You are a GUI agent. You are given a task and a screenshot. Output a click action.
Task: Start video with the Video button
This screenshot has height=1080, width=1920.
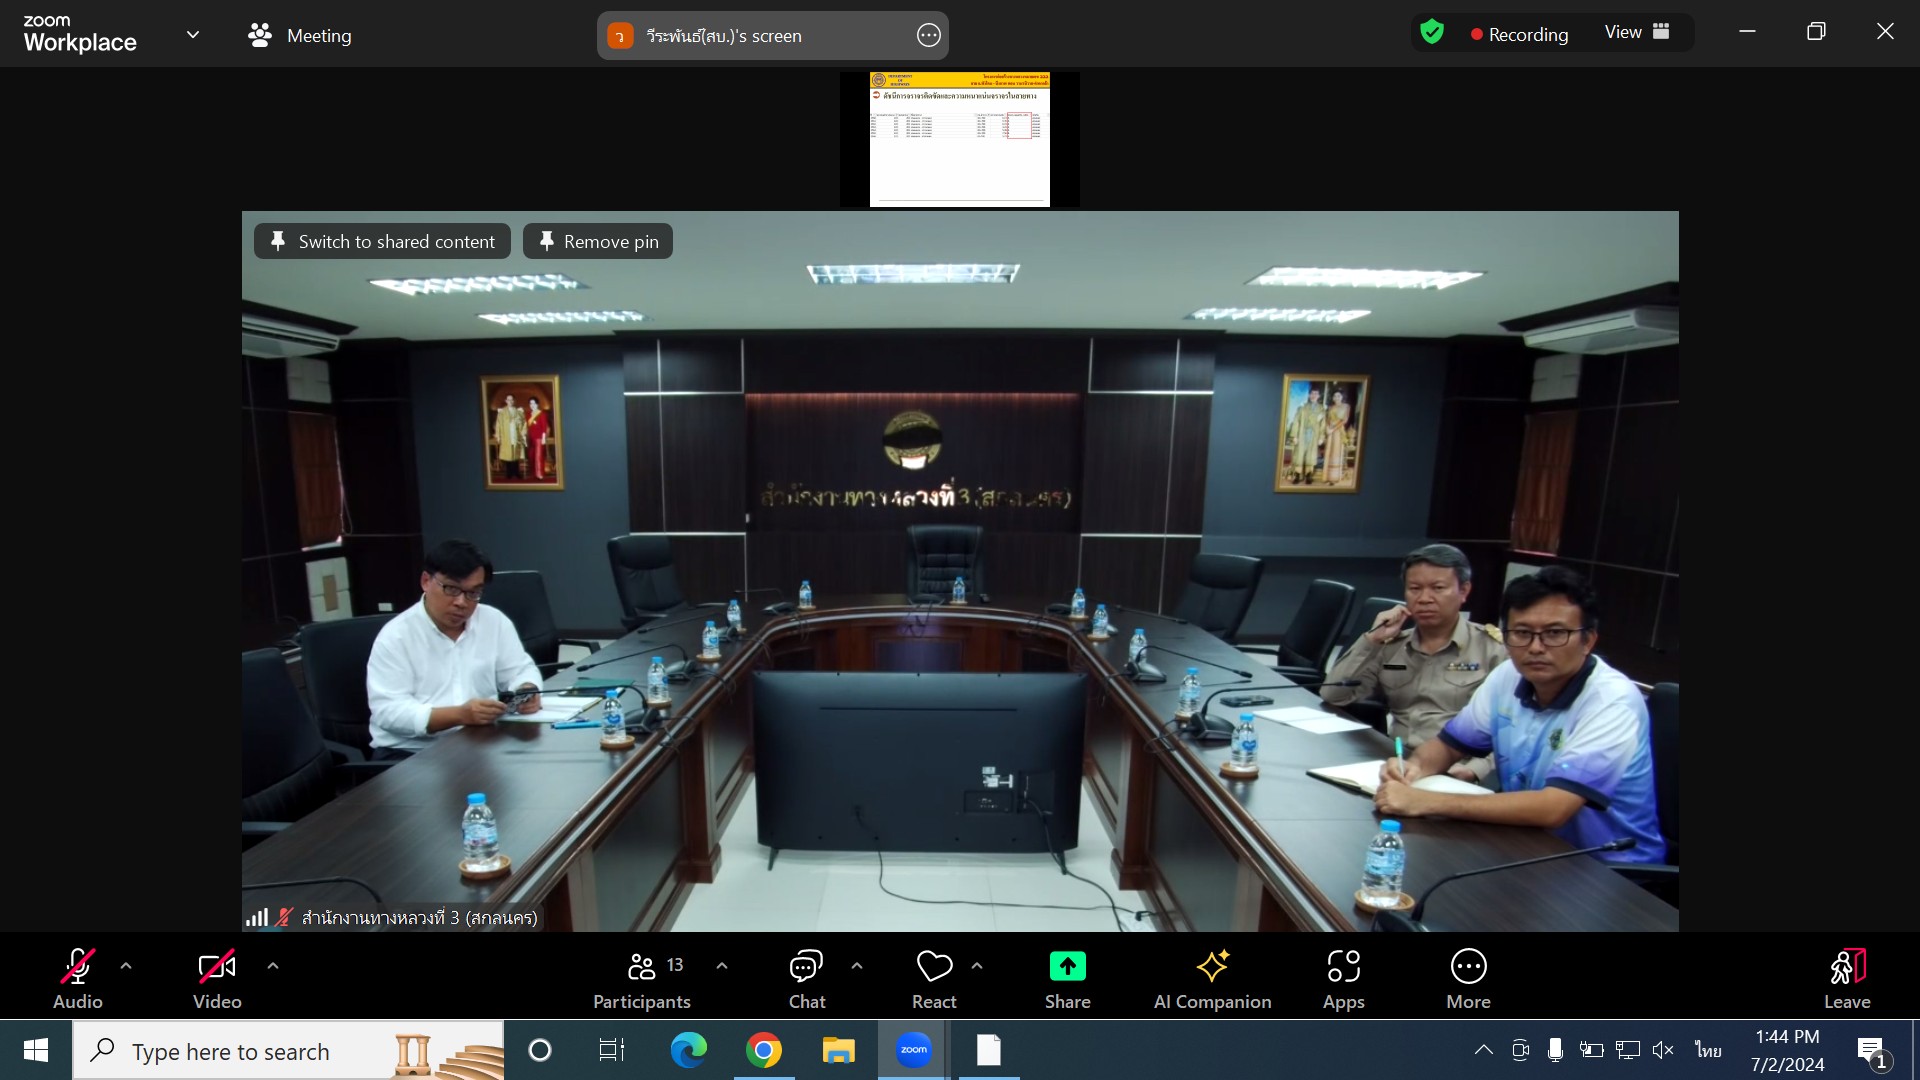(217, 967)
